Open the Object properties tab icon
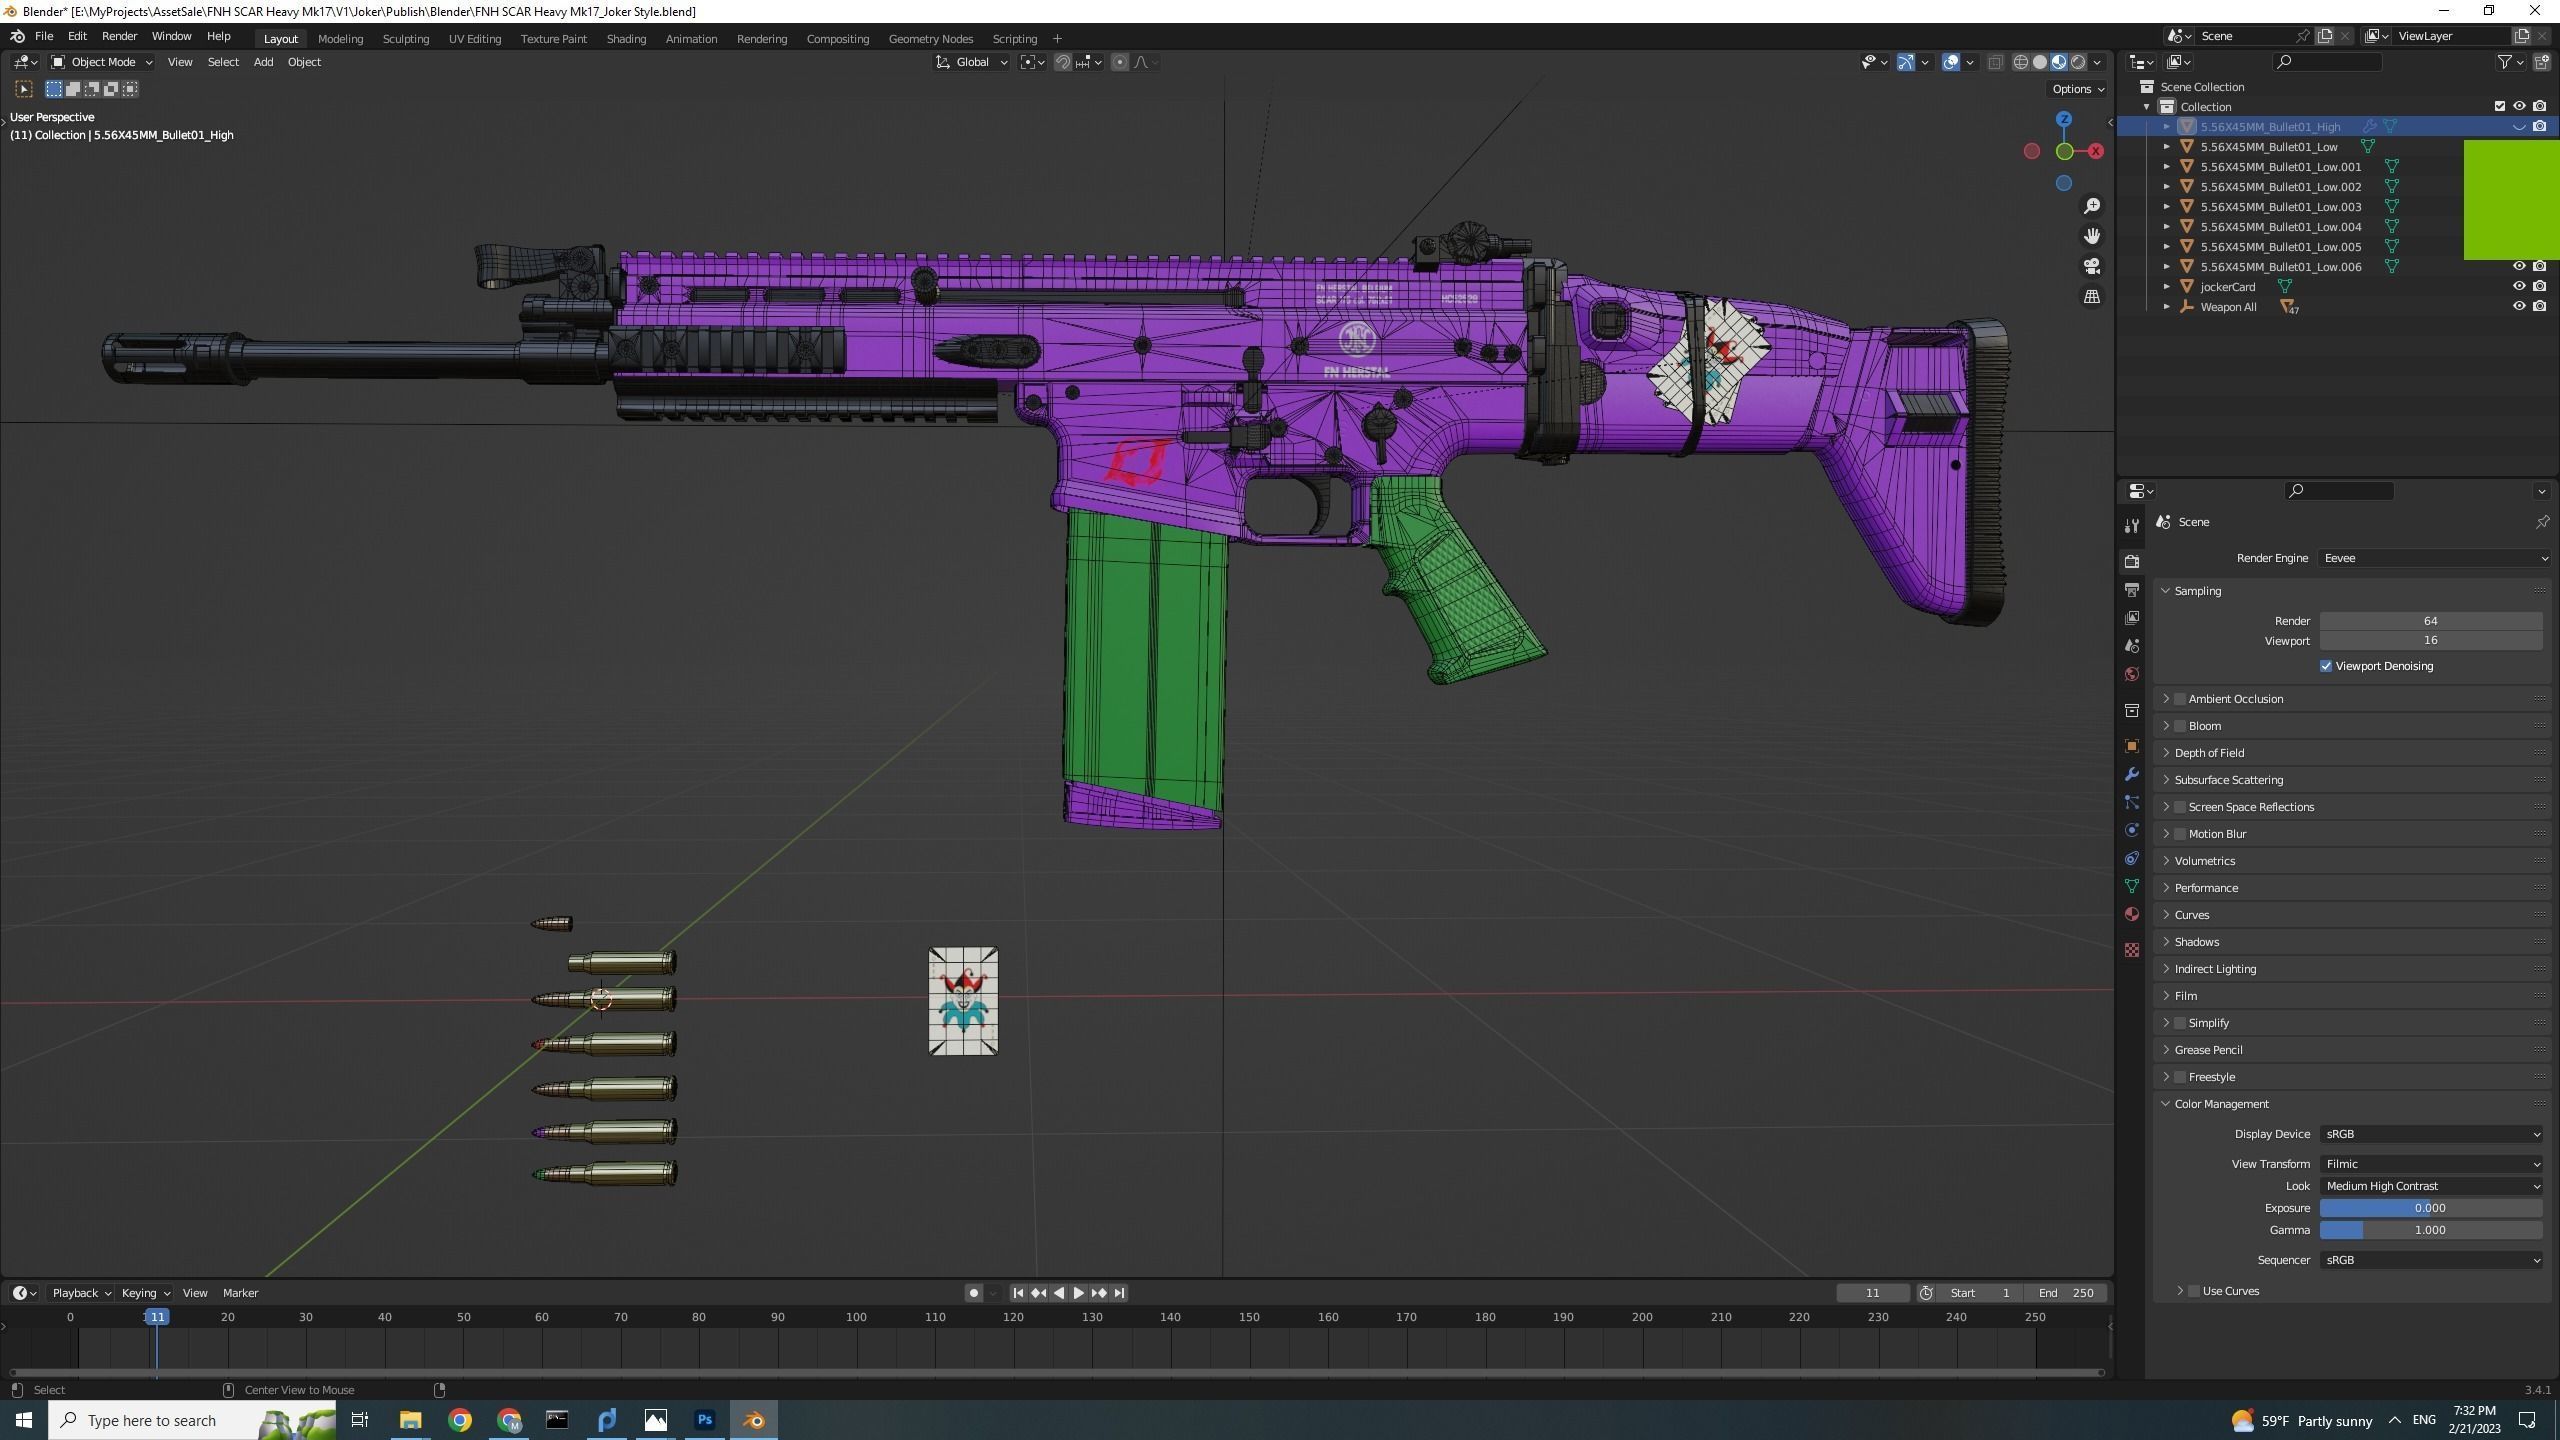Viewport: 2560px width, 1440px height. (2131, 746)
